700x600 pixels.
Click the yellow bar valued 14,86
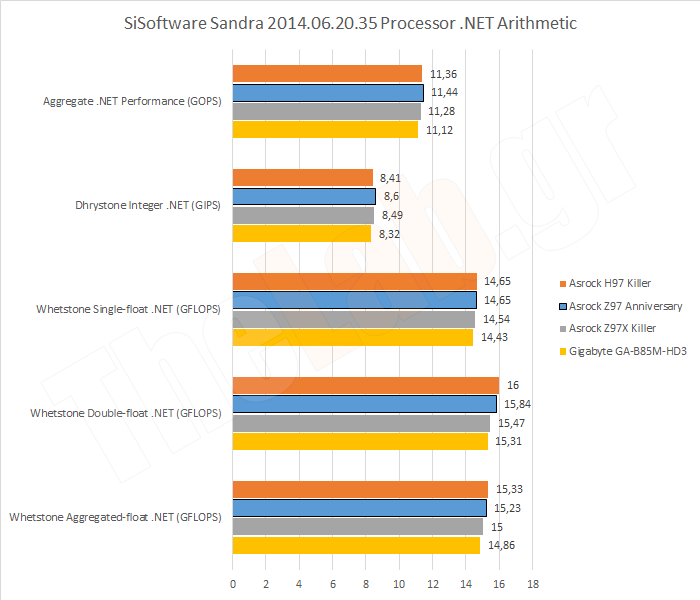[x=356, y=545]
